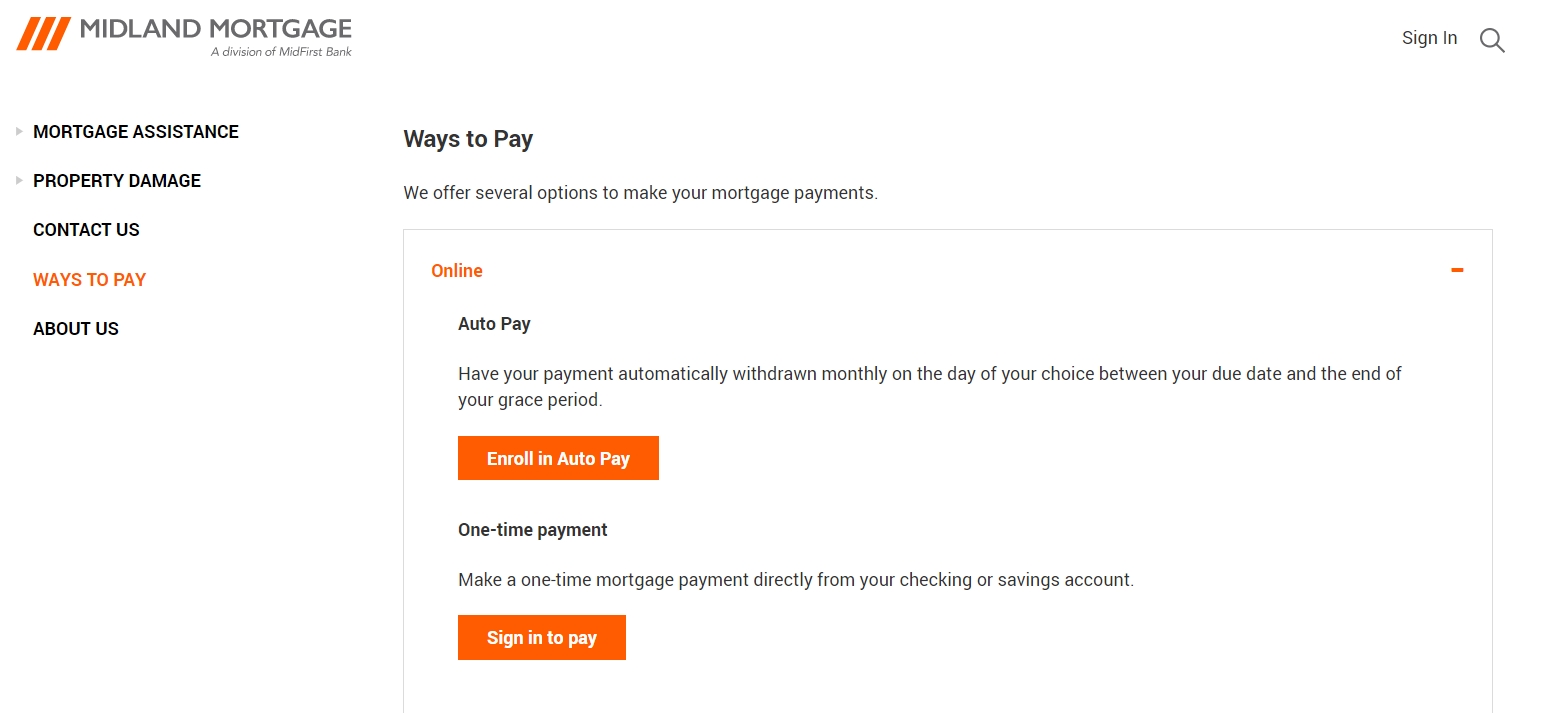Expand the Property Damage menu arrow
Viewport: 1547px width, 713px height.
[19, 180]
